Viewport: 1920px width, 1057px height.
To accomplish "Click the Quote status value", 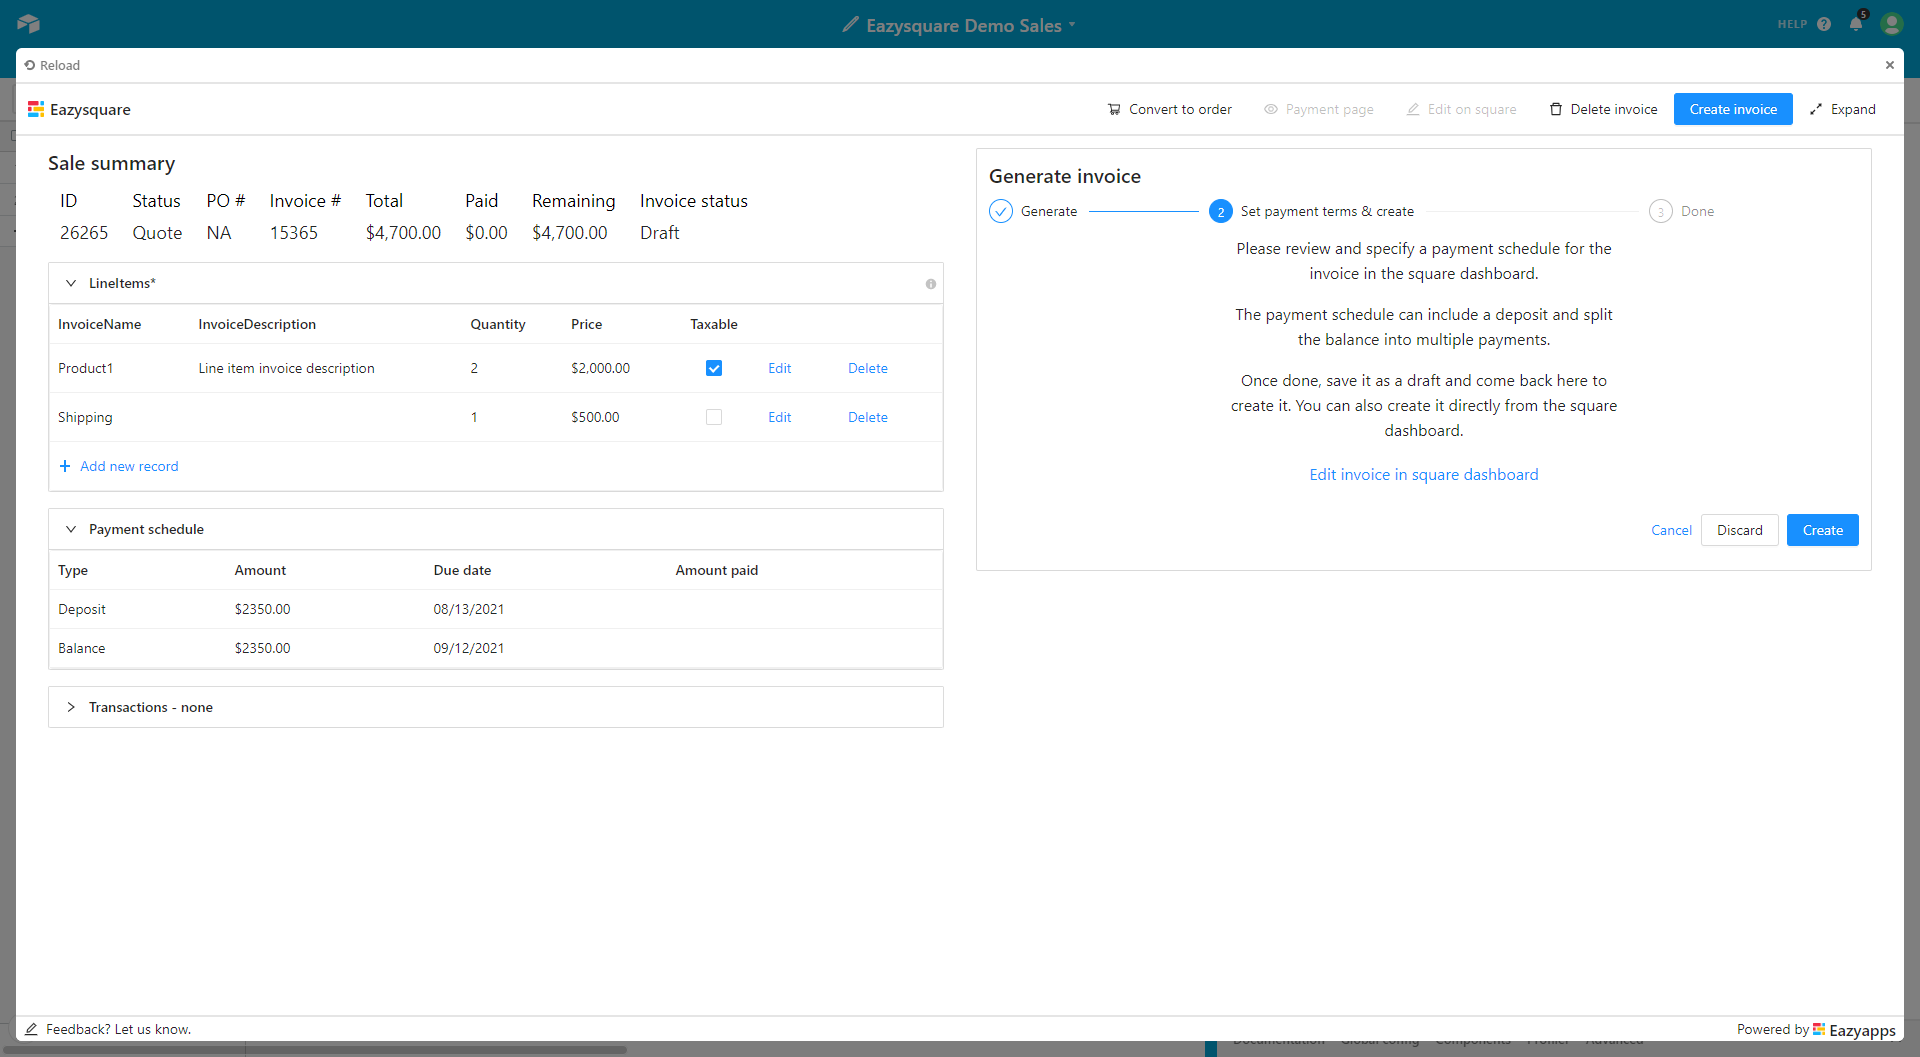I will pos(157,233).
